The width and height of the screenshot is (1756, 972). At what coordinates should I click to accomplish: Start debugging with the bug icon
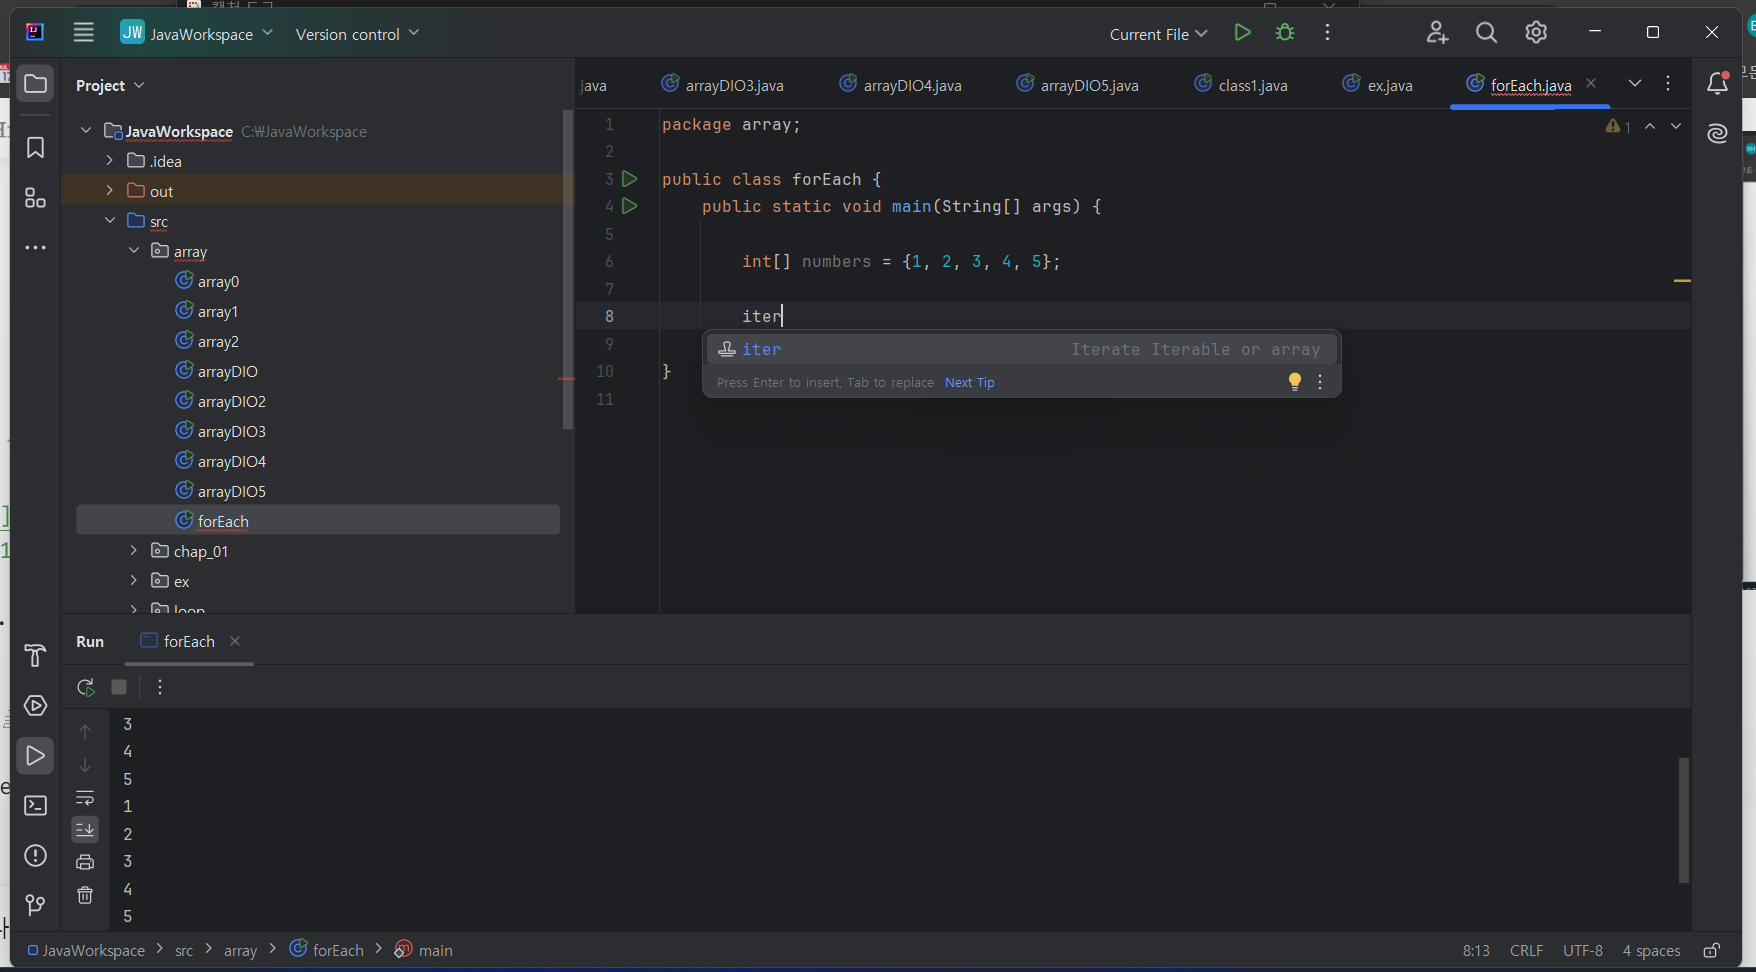point(1285,33)
